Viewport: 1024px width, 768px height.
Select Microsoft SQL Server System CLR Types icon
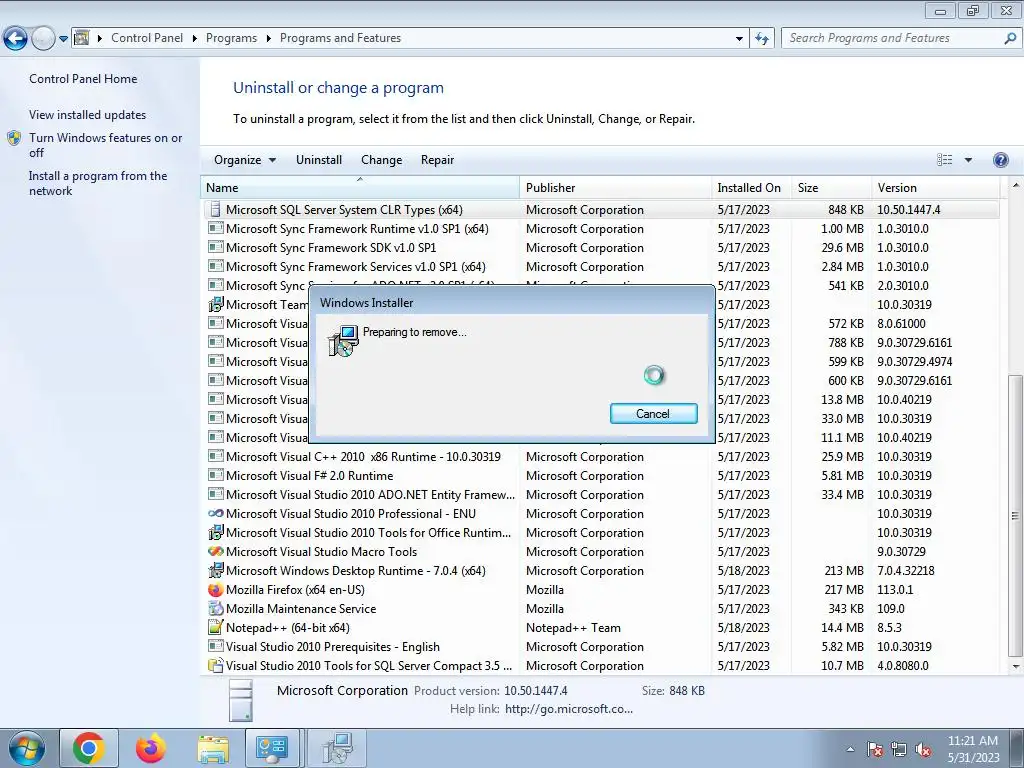pos(215,210)
